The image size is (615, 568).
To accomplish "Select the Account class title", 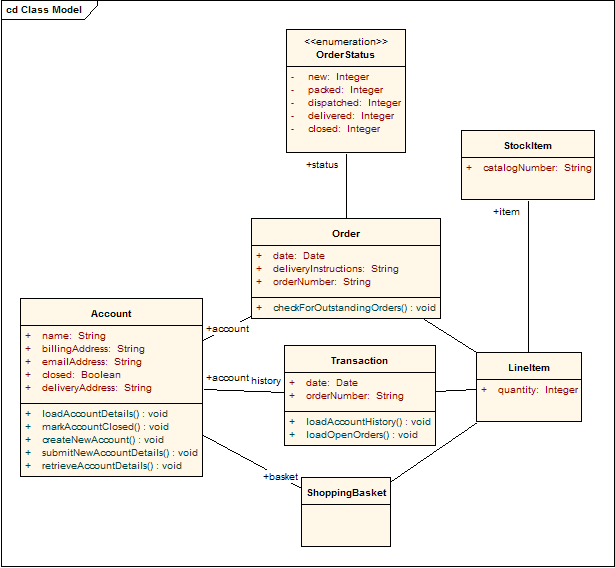I will point(111,313).
